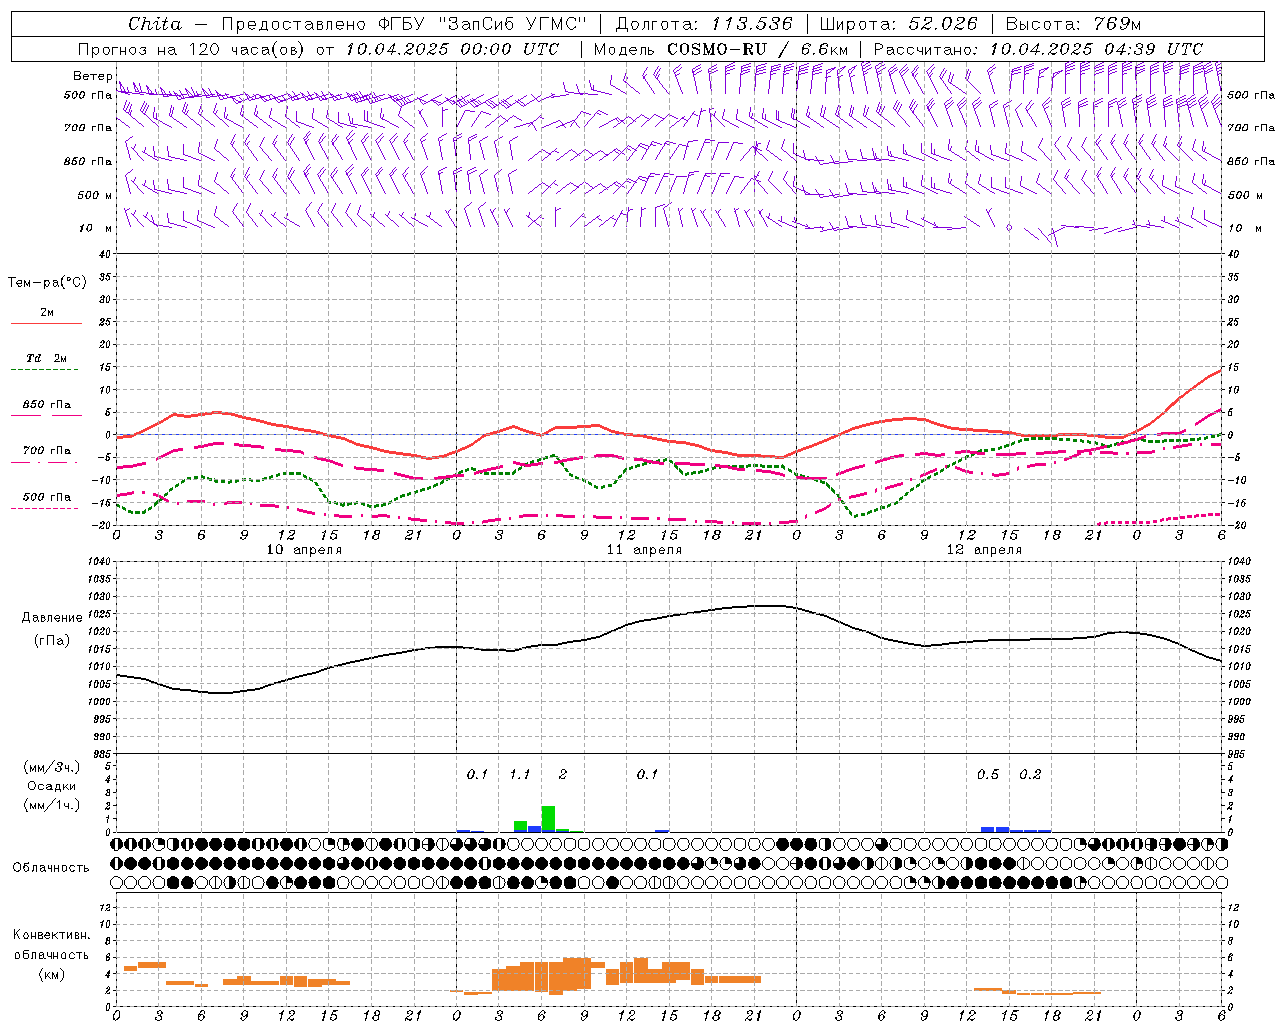The height and width of the screenshot is (1024, 1280).
Task: Click the "Td 2м" dew point legend entry
Action: [x=46, y=358]
